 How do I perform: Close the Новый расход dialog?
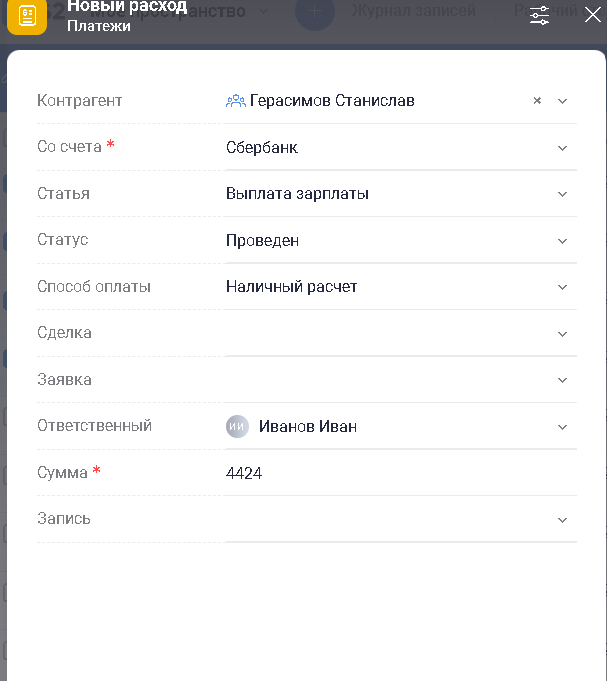(592, 15)
